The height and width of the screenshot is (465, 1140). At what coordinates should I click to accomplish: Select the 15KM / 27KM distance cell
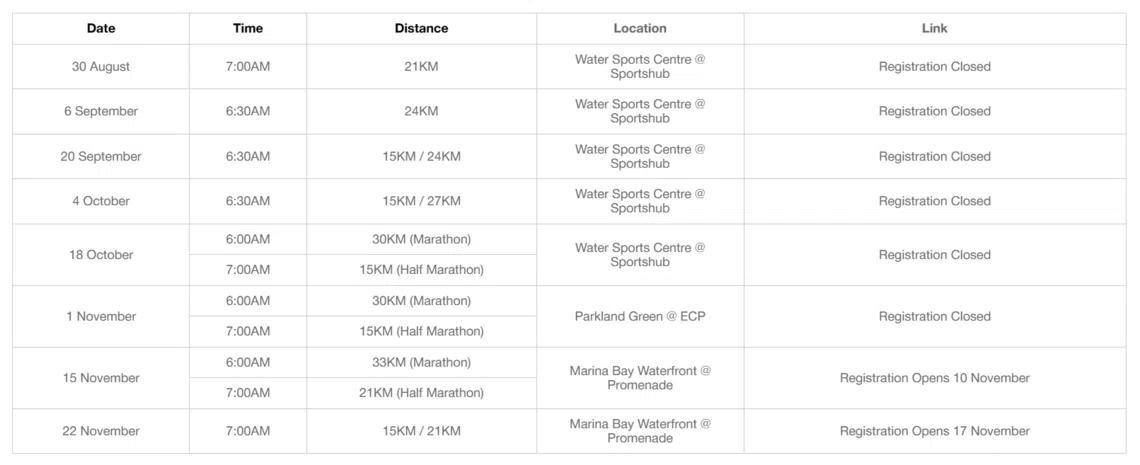pyautogui.click(x=421, y=201)
